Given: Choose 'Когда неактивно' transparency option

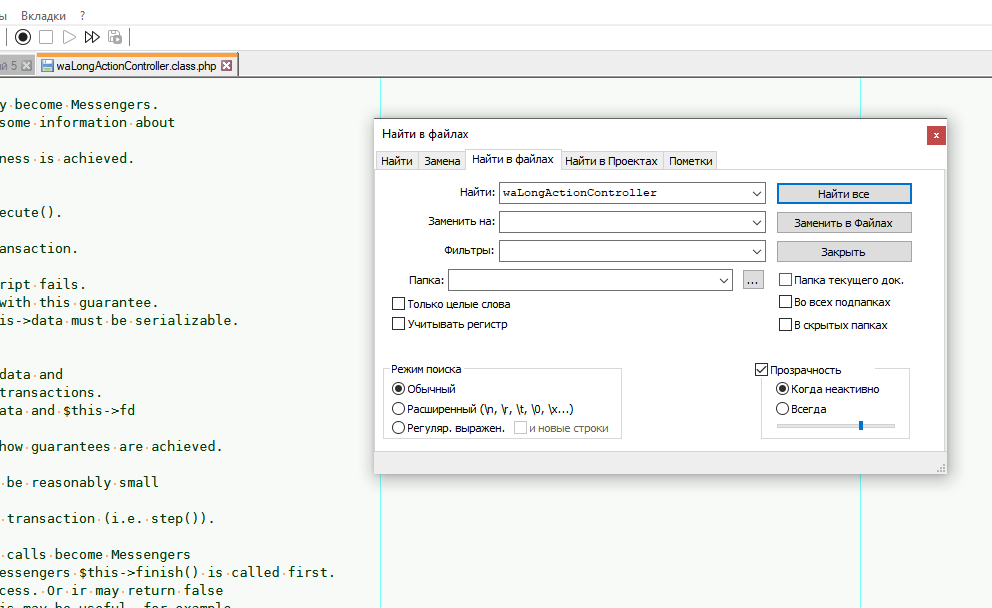Looking at the screenshot, I should pos(783,388).
